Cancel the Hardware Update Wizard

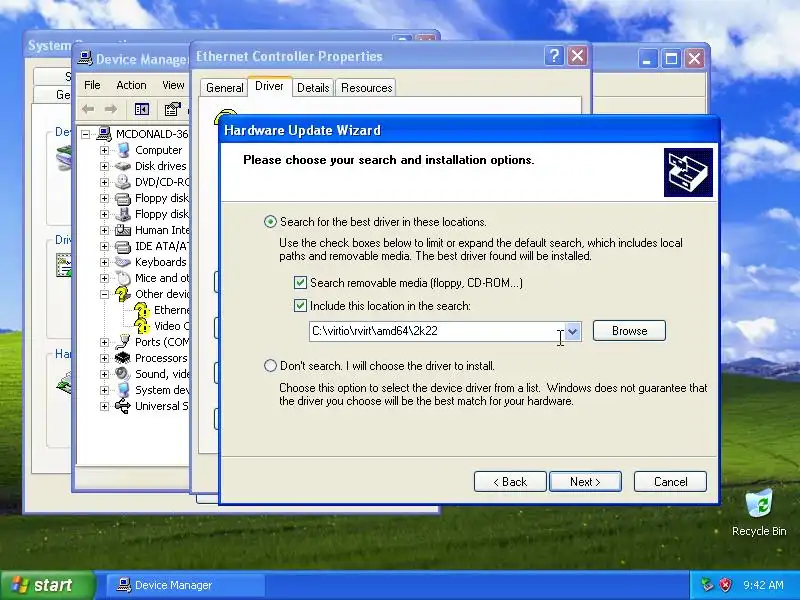click(670, 482)
